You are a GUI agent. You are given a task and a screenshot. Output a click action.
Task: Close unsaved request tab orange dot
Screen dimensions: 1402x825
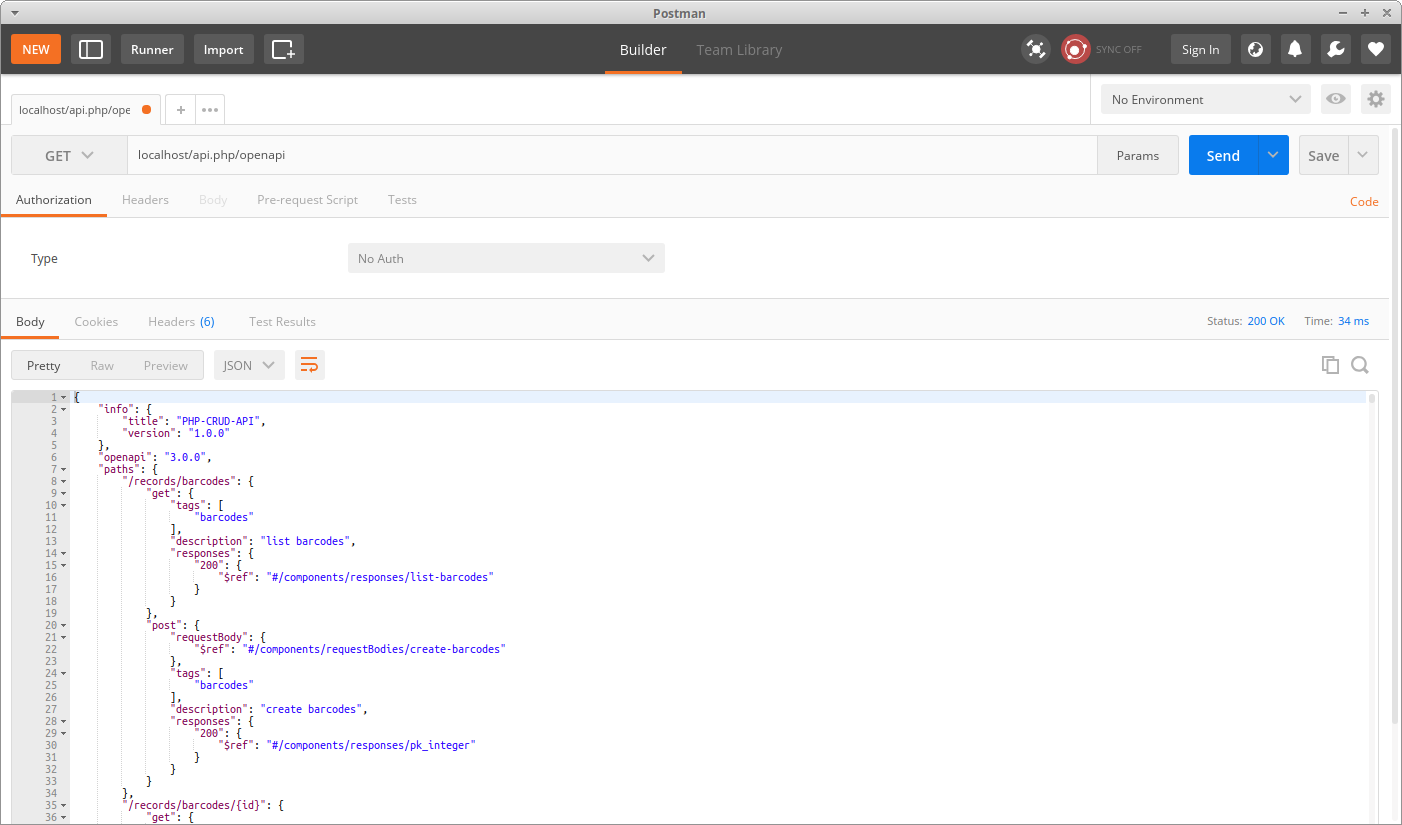click(x=147, y=110)
